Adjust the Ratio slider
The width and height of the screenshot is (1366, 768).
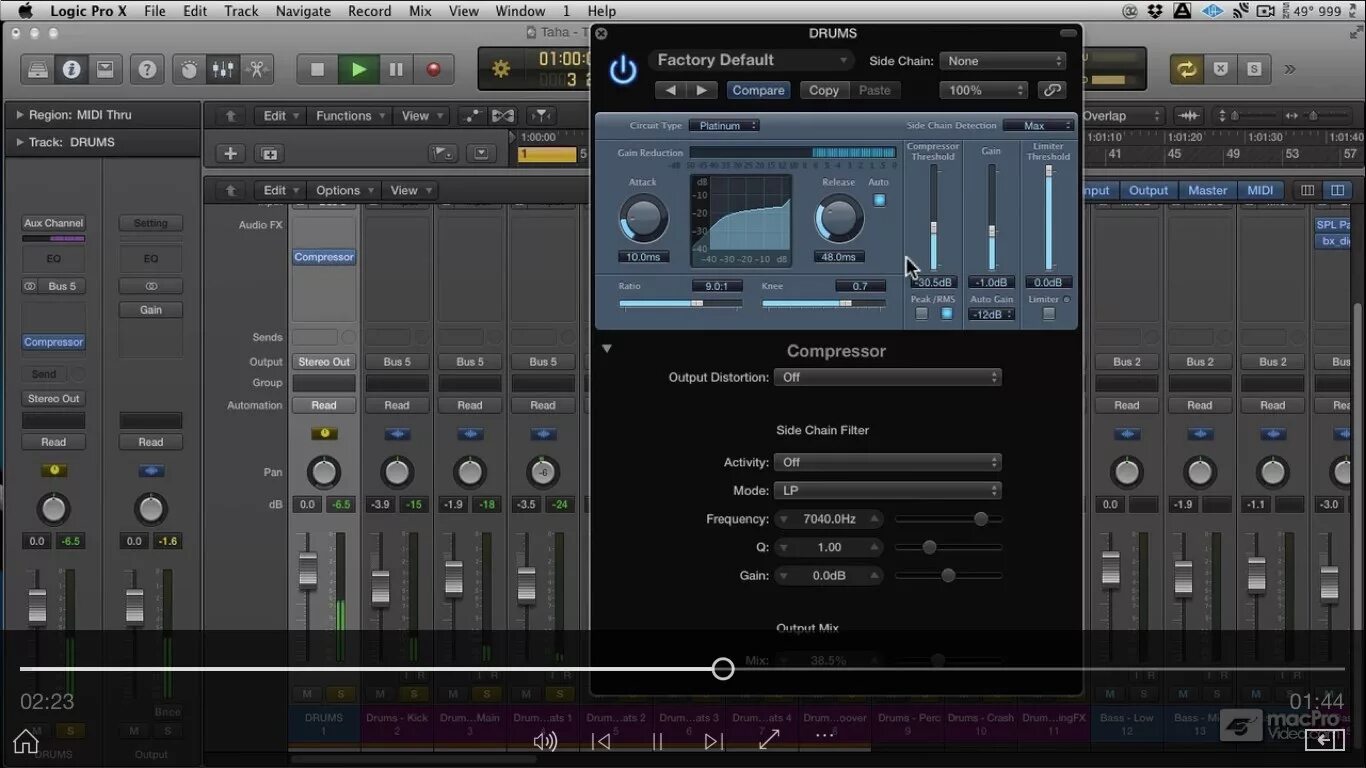point(680,303)
